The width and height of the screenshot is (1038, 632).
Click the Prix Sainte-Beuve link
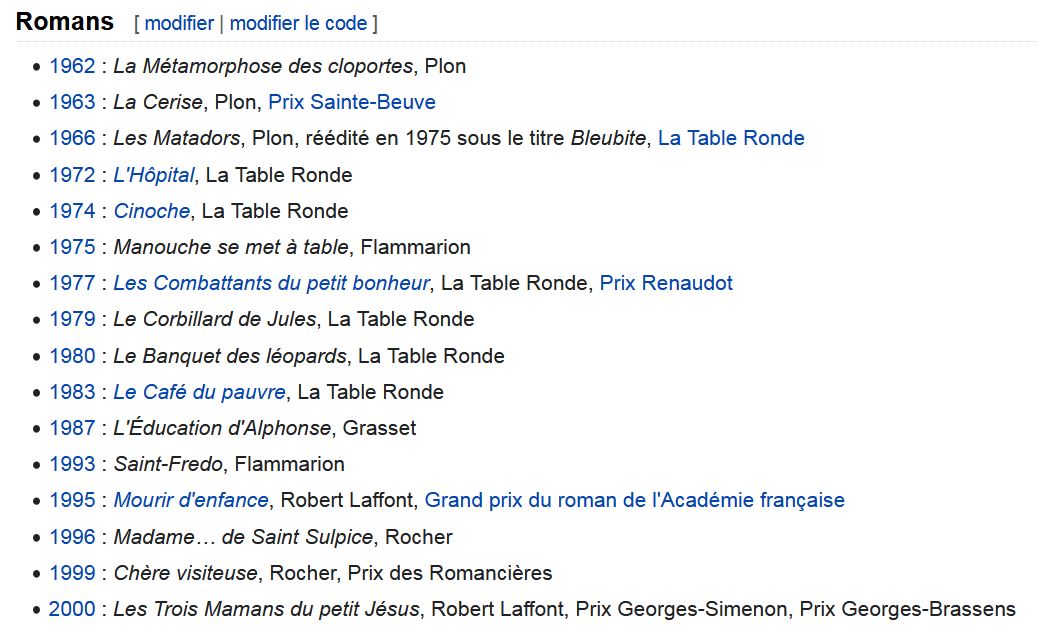[351, 102]
